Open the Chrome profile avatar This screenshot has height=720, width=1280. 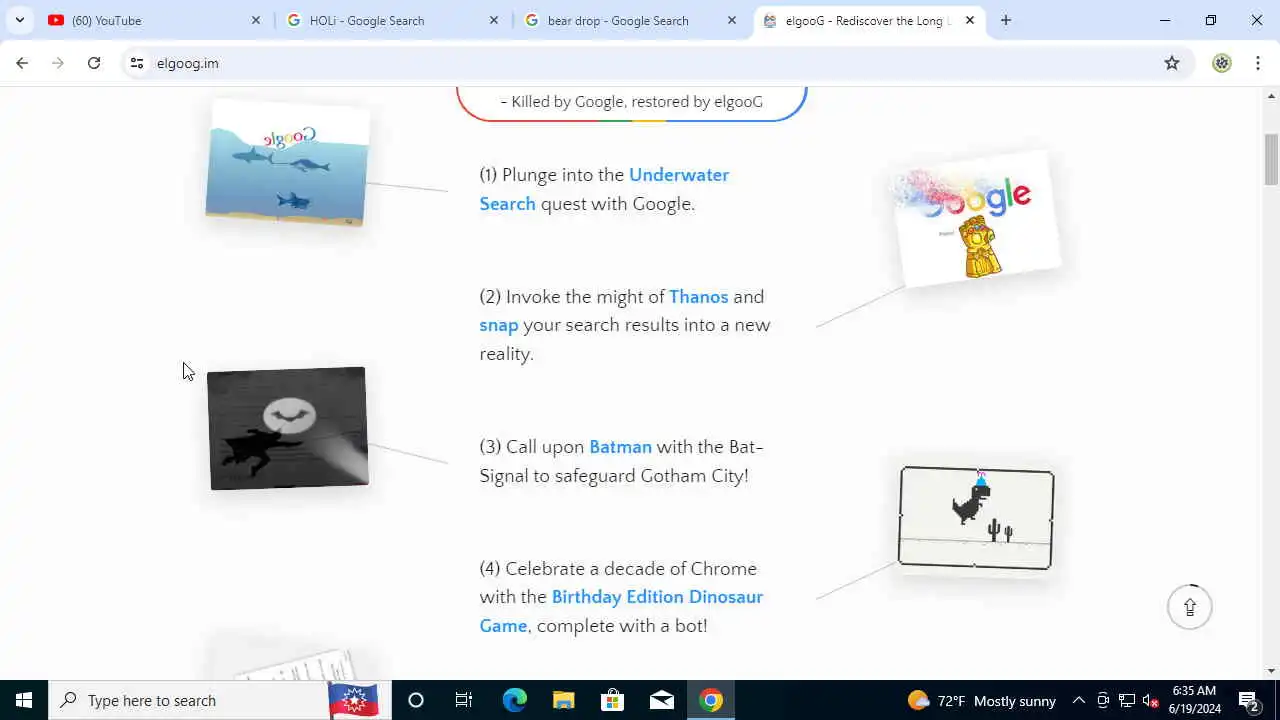(1222, 63)
